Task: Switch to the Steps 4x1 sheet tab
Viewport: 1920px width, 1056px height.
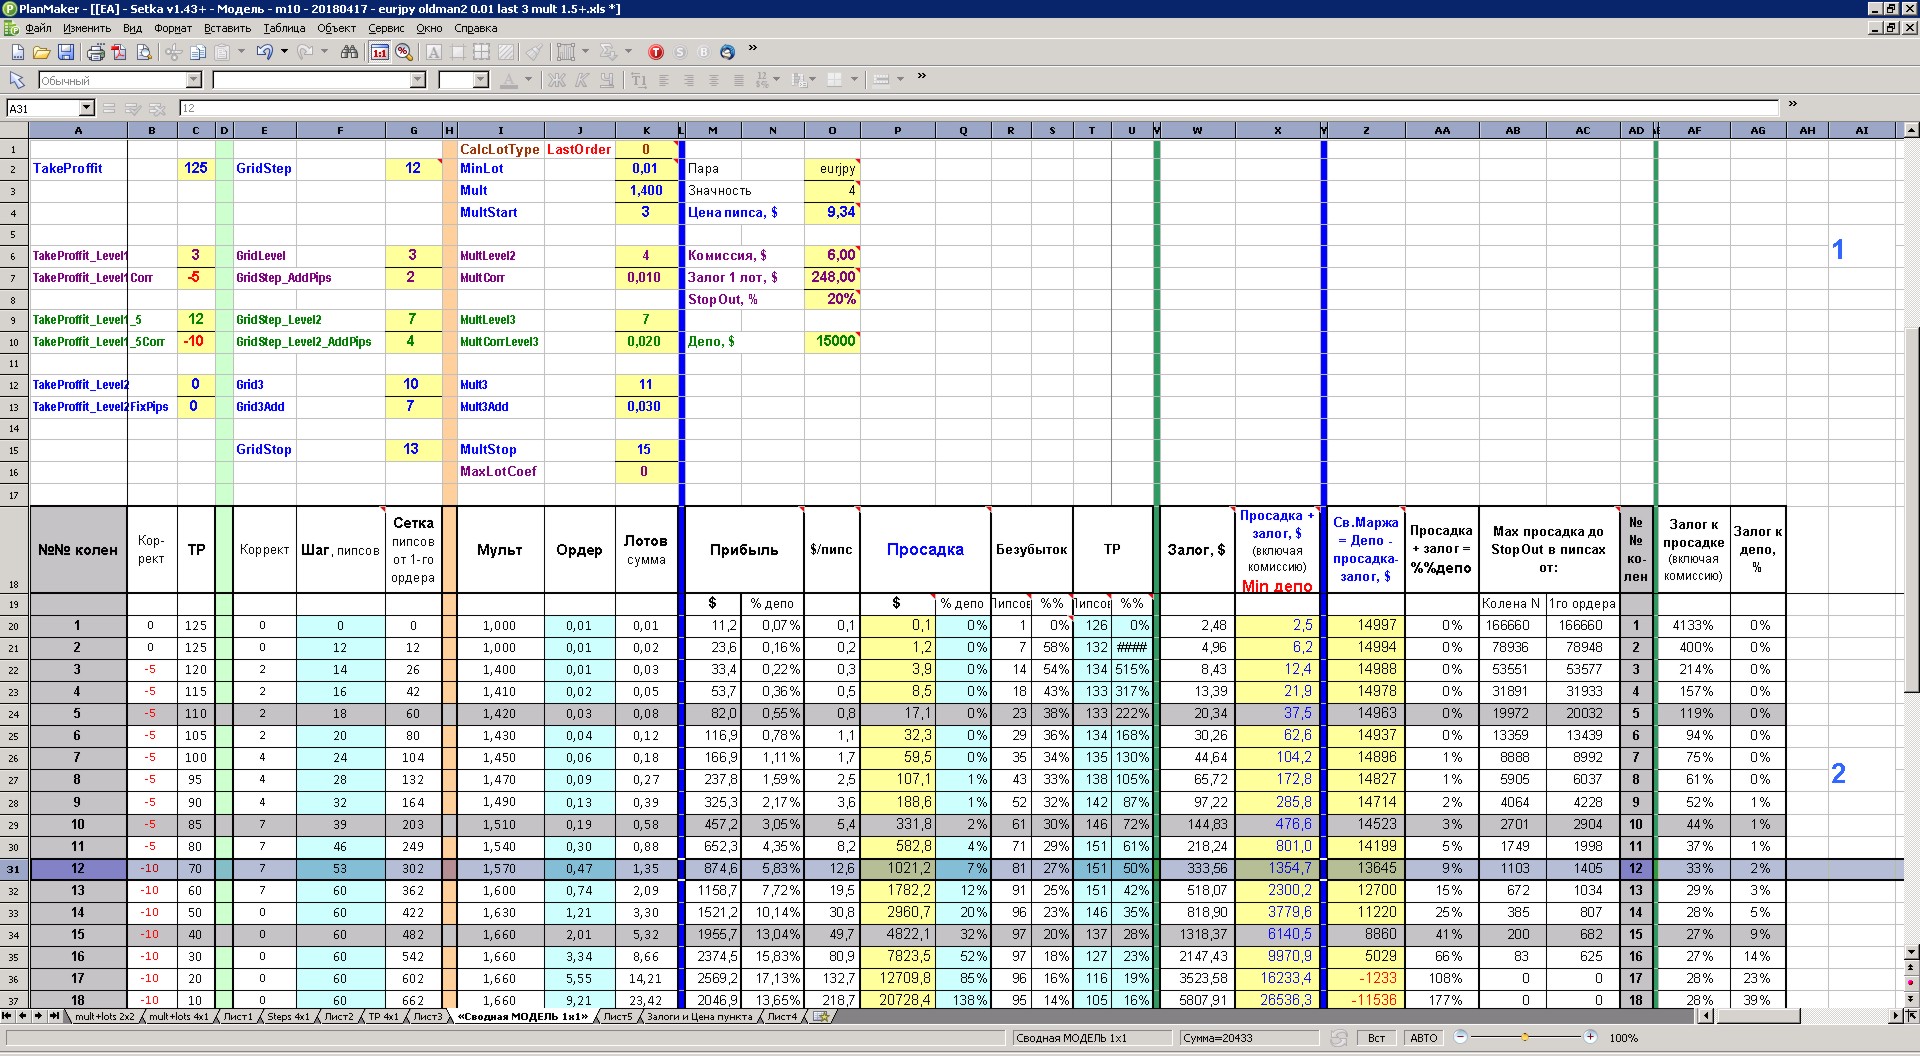Action: (x=288, y=1017)
